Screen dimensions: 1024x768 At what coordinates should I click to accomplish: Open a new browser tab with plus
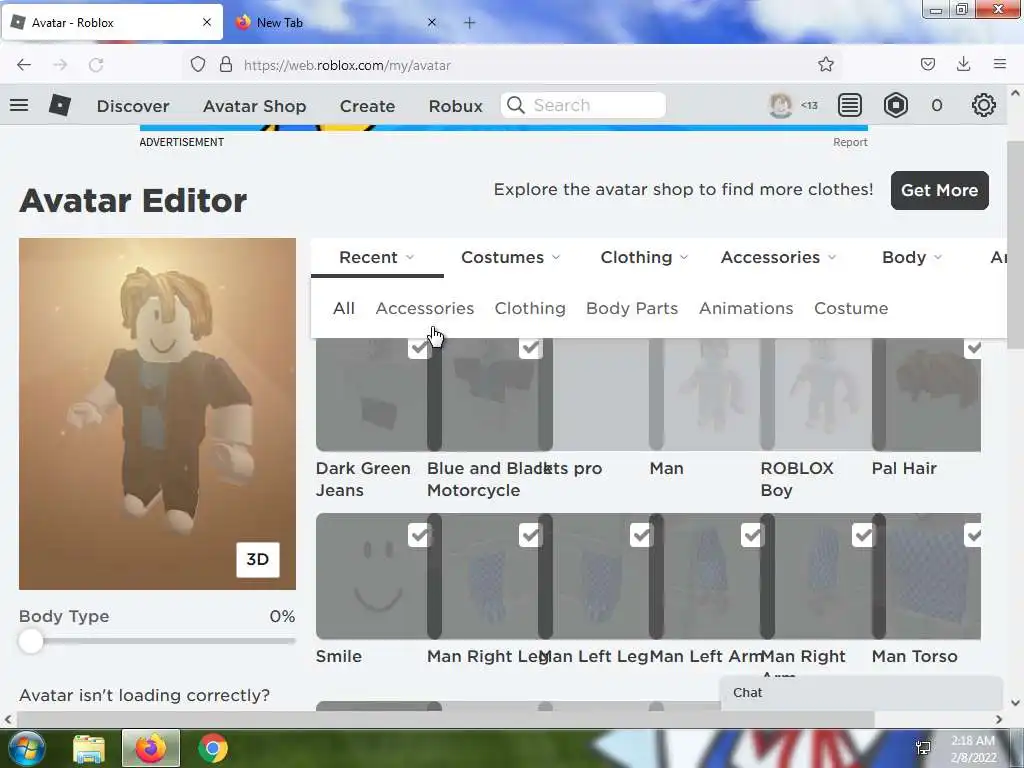pyautogui.click(x=470, y=23)
